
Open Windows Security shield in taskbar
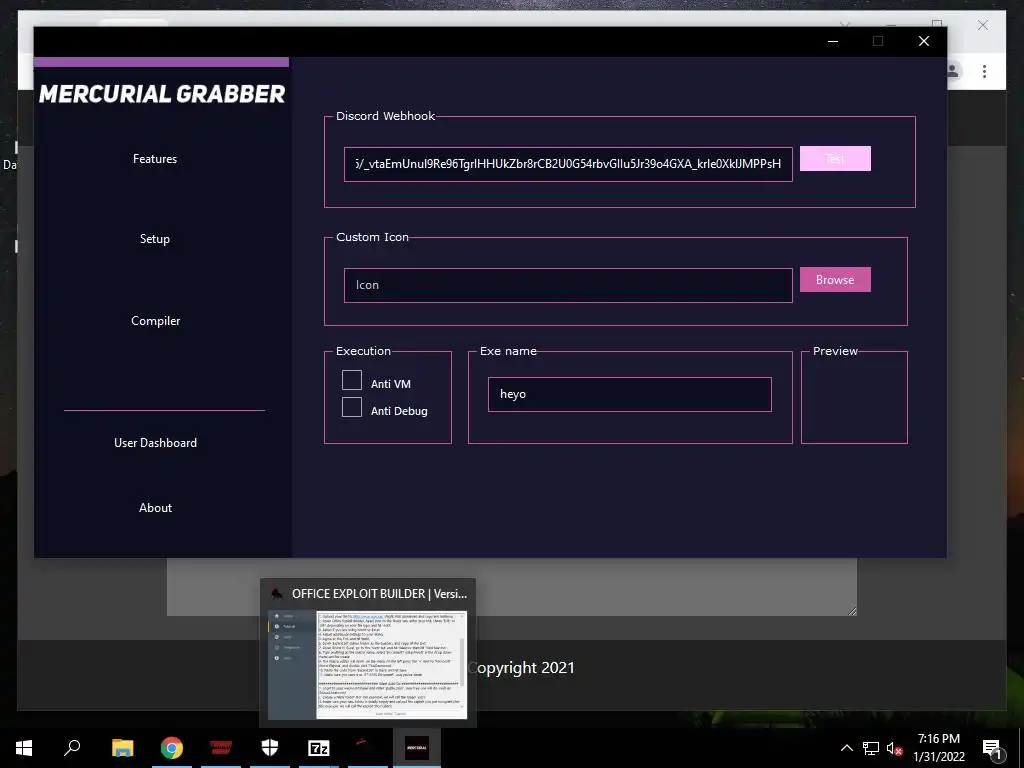[x=270, y=748]
